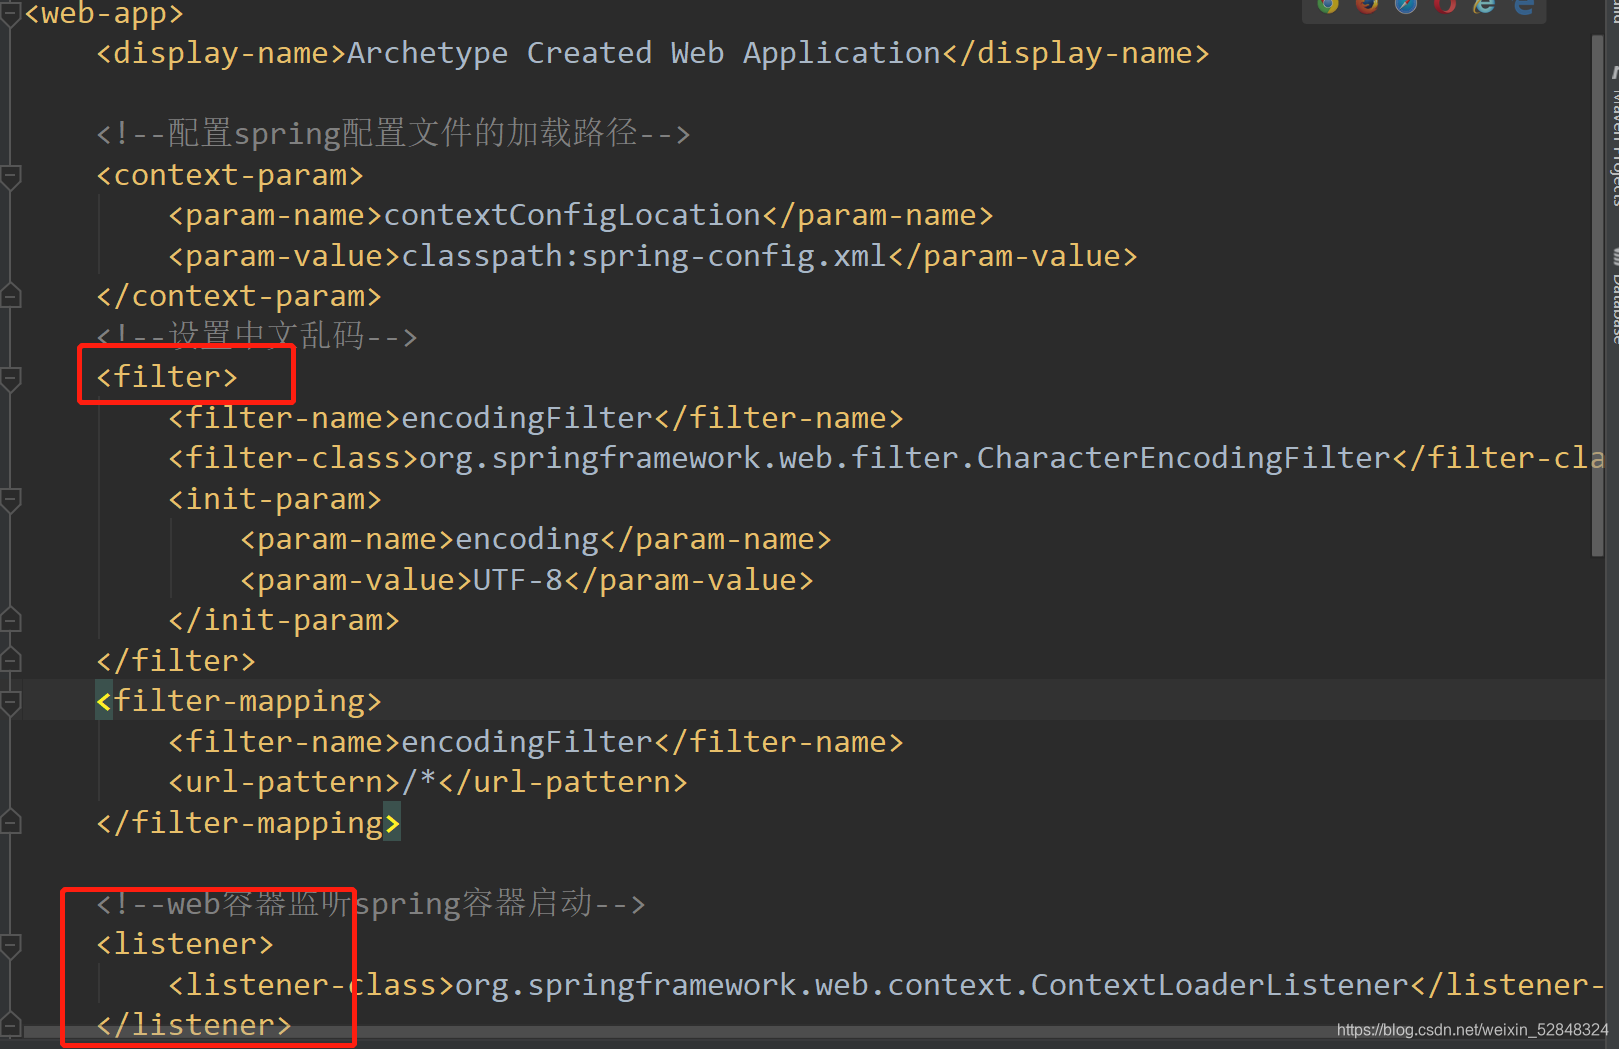Click fold marker at closing init-param tag

pyautogui.click(x=10, y=621)
